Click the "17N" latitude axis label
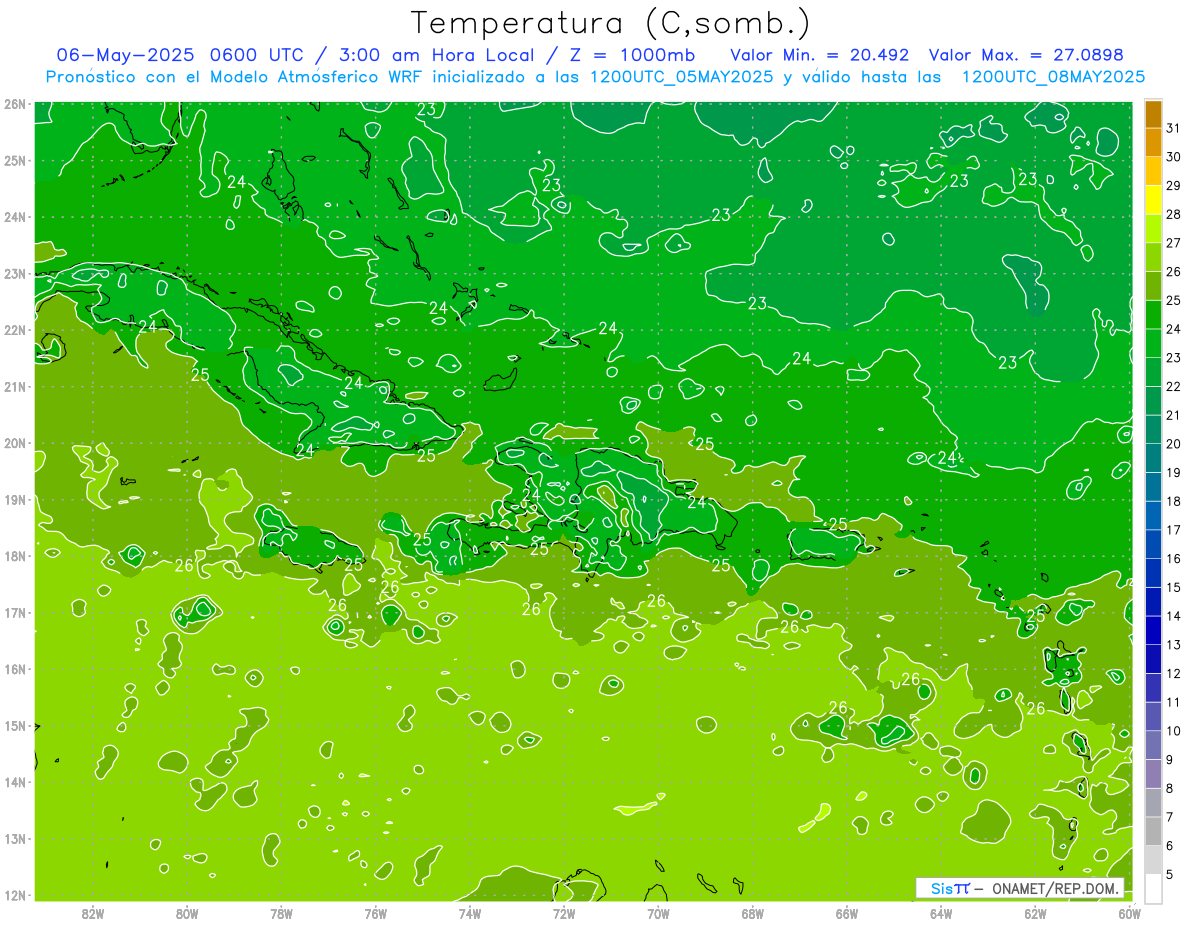 point(14,612)
